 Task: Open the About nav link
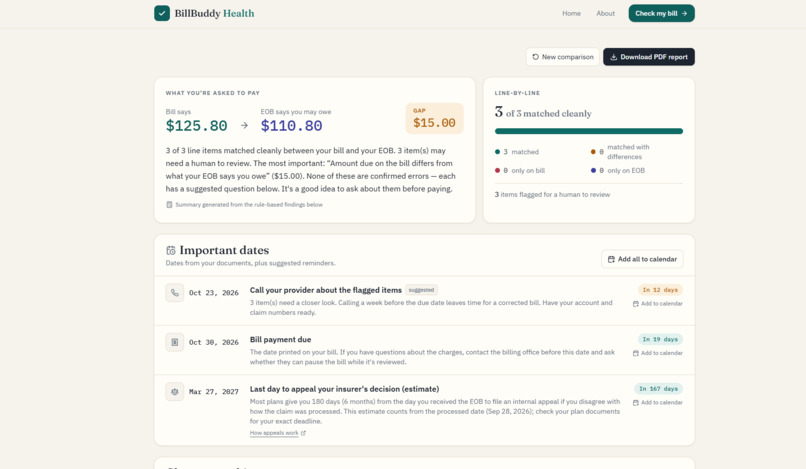pyautogui.click(x=605, y=13)
